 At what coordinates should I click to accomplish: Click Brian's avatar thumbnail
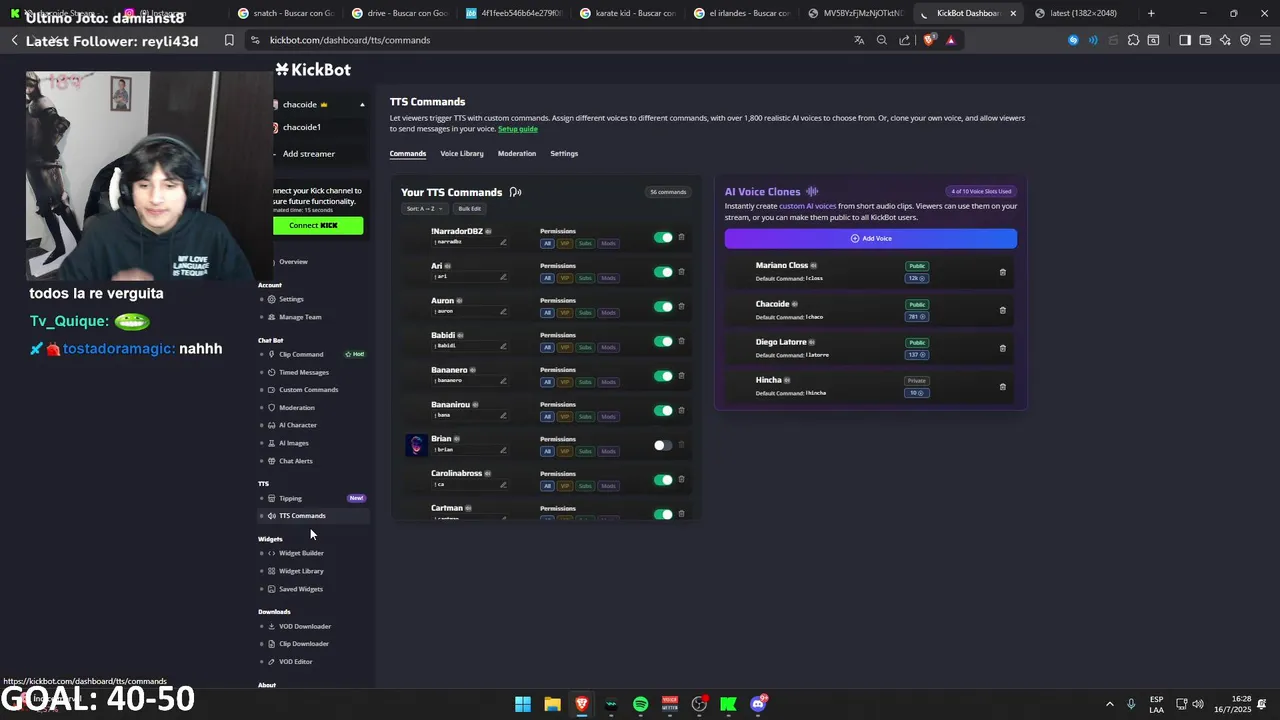416,445
